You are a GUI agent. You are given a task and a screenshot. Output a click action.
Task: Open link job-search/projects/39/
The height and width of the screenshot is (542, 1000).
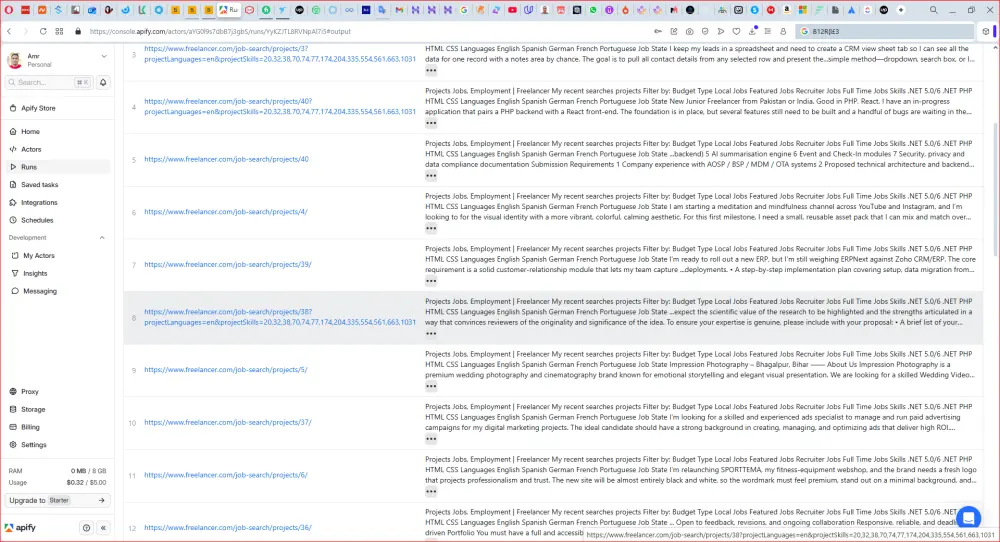[x=228, y=265]
